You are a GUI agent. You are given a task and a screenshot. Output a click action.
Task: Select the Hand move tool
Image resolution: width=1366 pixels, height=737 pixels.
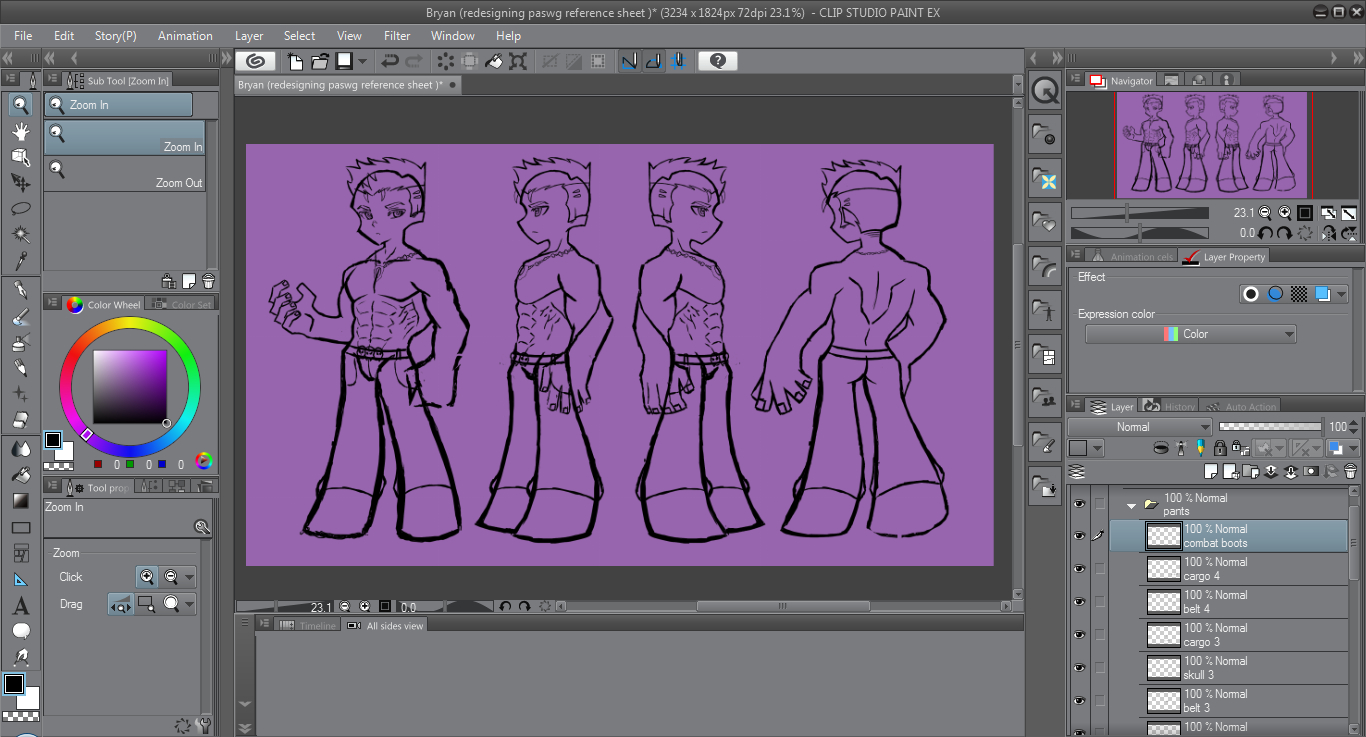[20, 131]
